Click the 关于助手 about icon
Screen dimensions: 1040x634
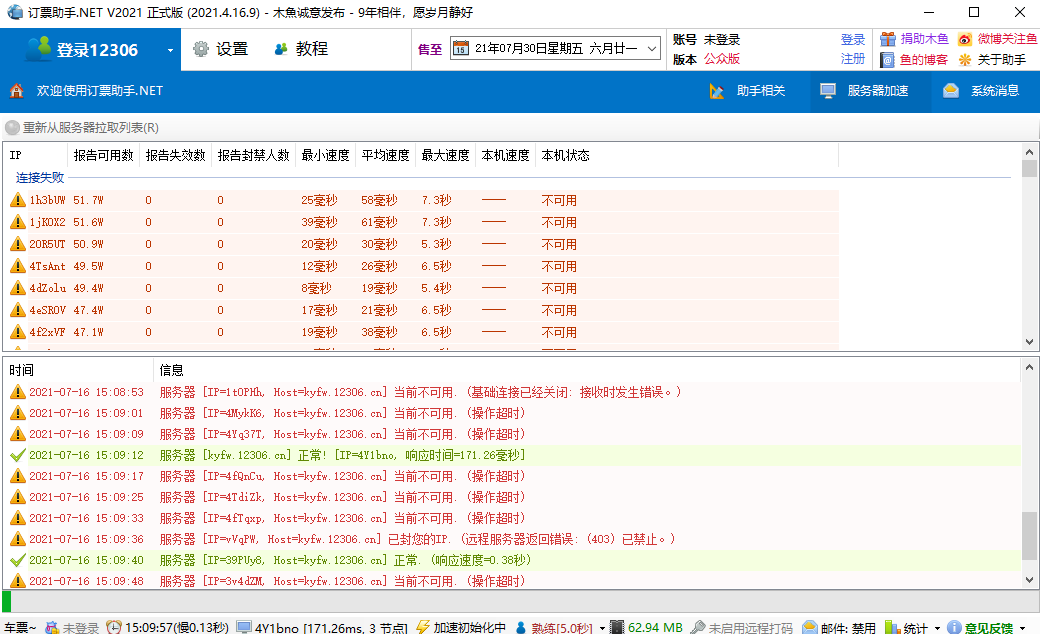[965, 60]
